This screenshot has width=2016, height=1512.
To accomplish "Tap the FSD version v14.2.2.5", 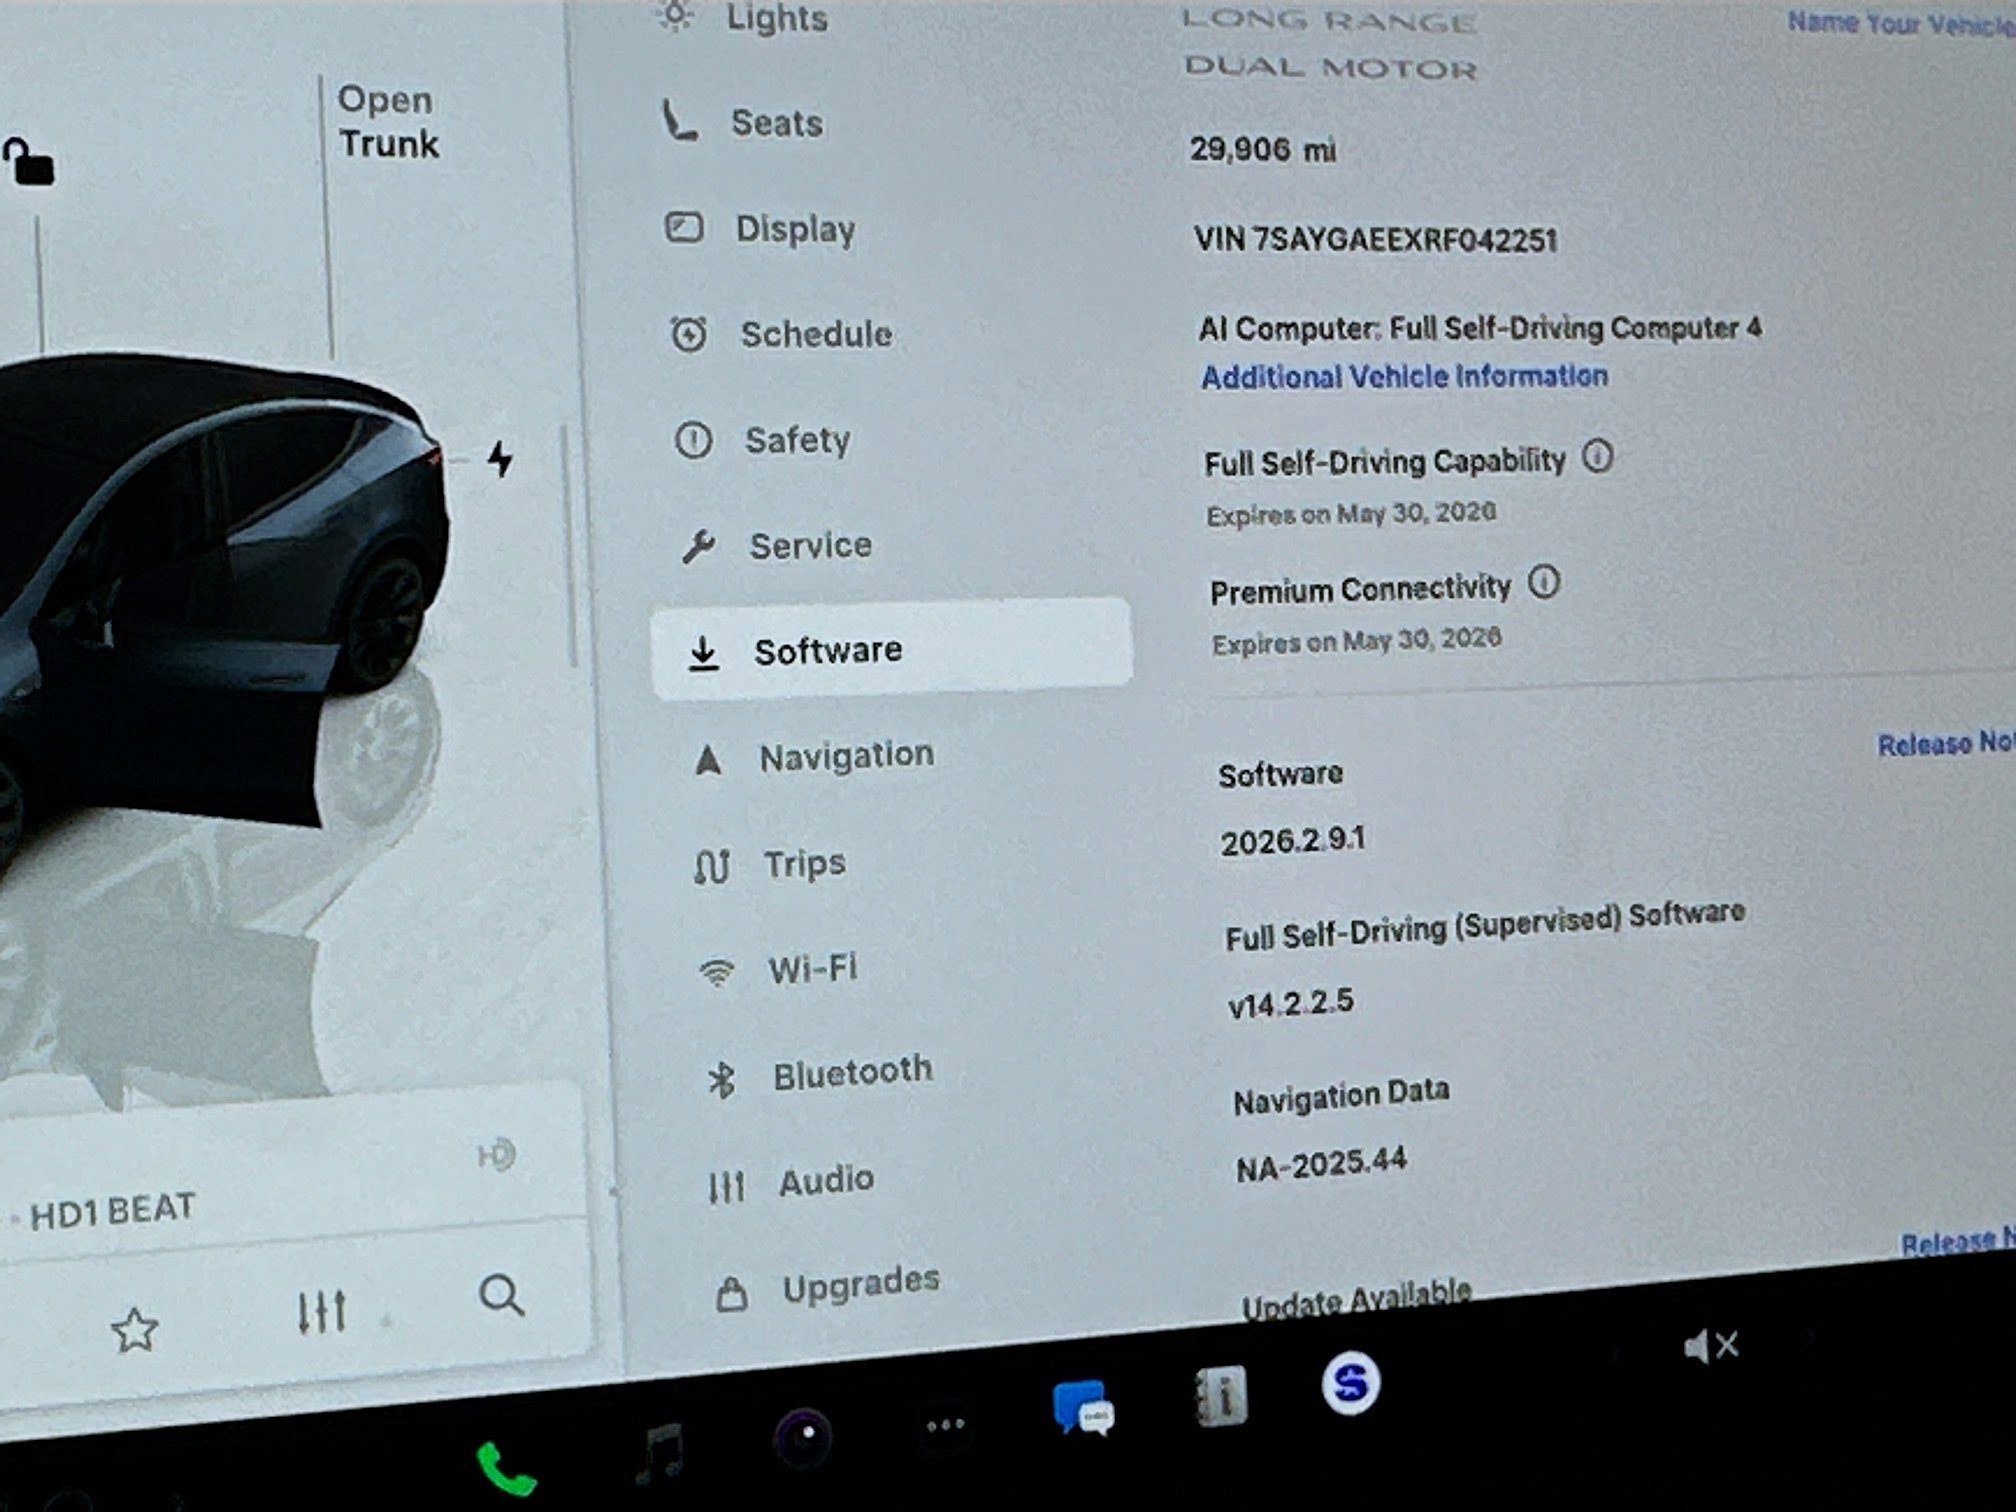I will tap(1290, 1002).
